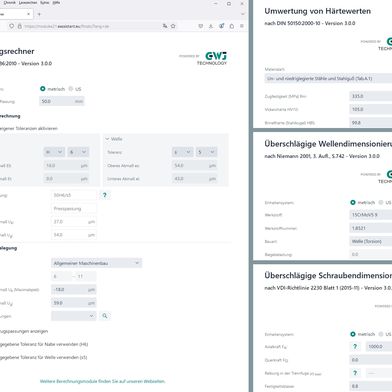Click the hub upper deviation field showing 16.0
This screenshot has height=392, width=392.
(66, 166)
